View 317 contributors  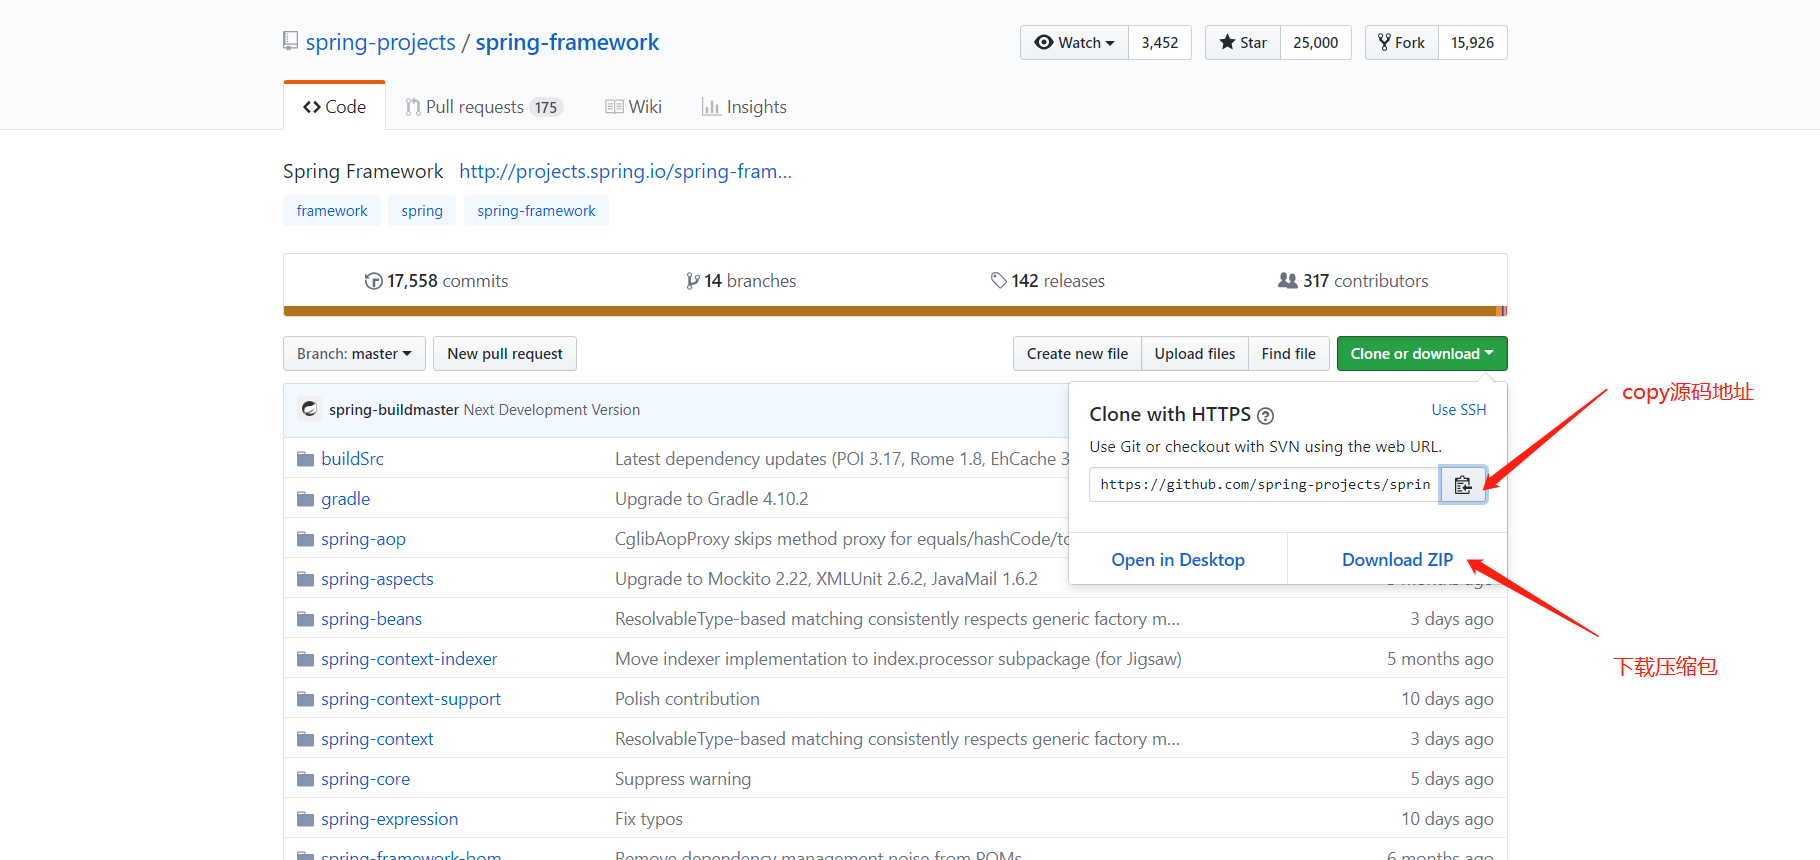coord(1354,281)
